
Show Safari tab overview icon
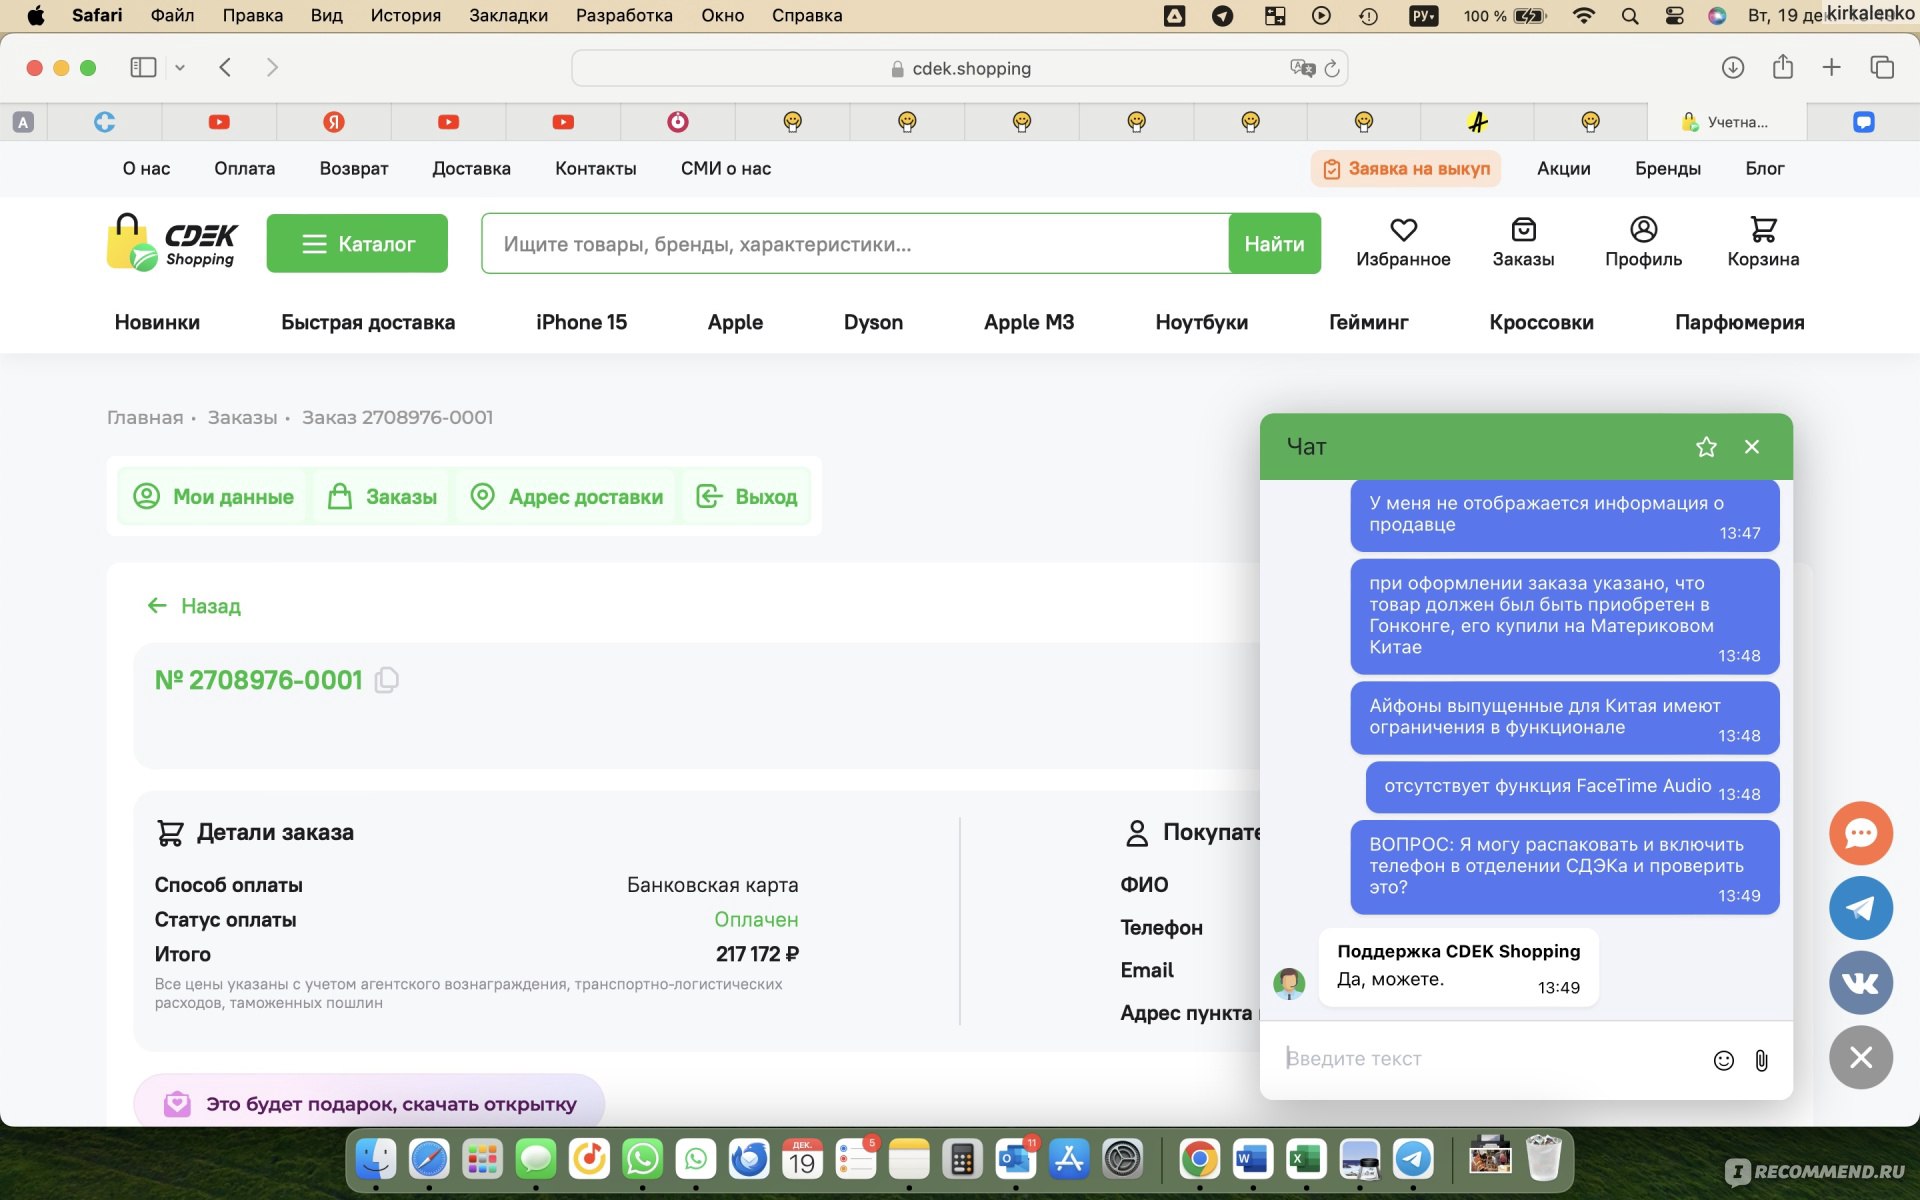coord(1881,67)
